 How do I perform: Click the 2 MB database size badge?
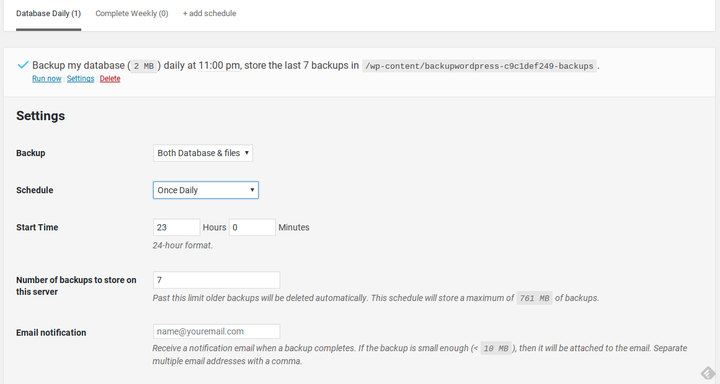(143, 66)
